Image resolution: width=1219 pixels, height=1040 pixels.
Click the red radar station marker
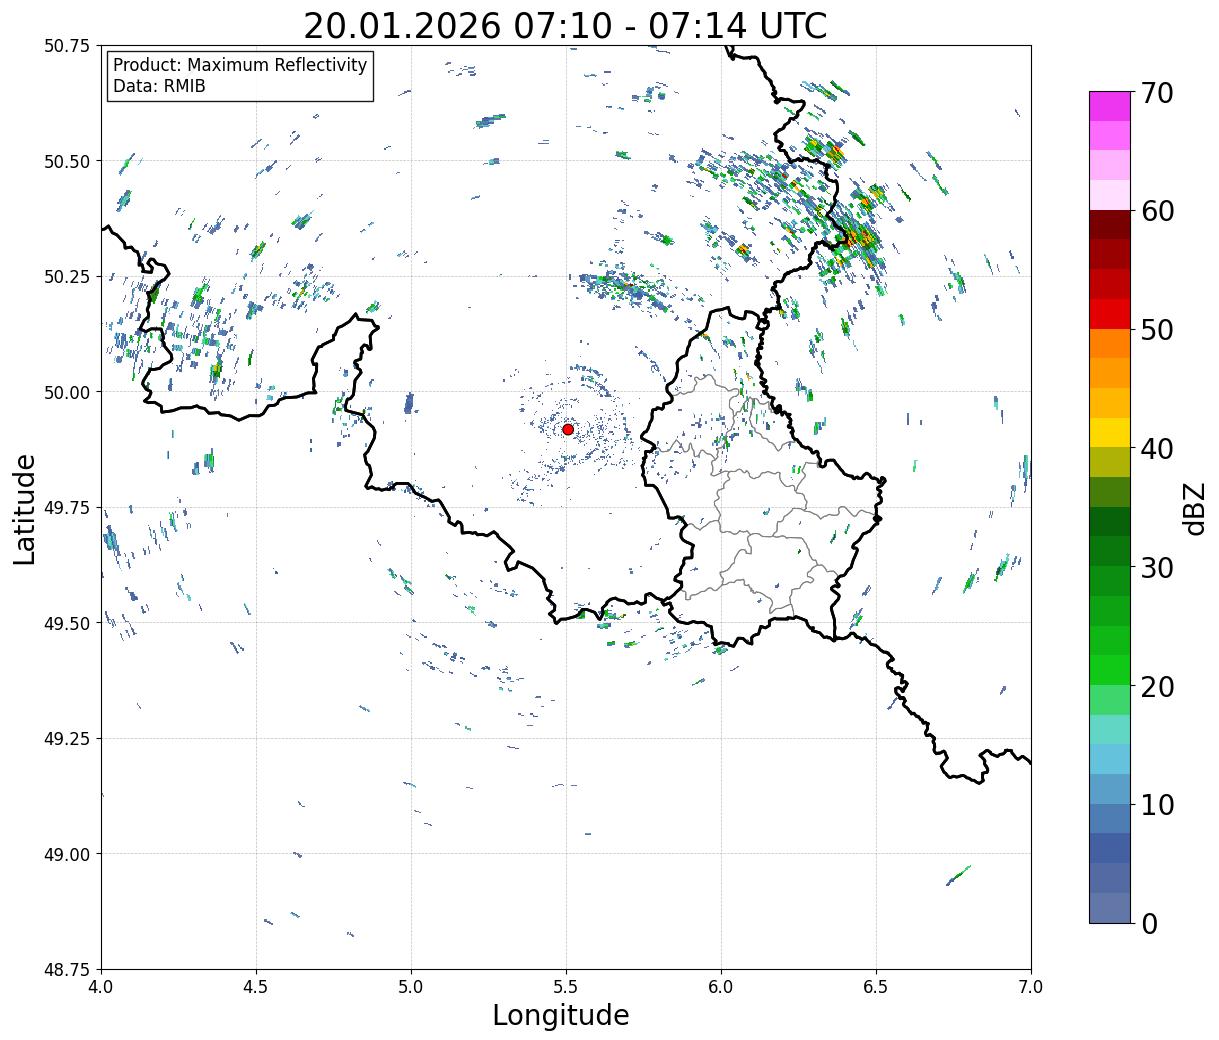click(x=568, y=429)
